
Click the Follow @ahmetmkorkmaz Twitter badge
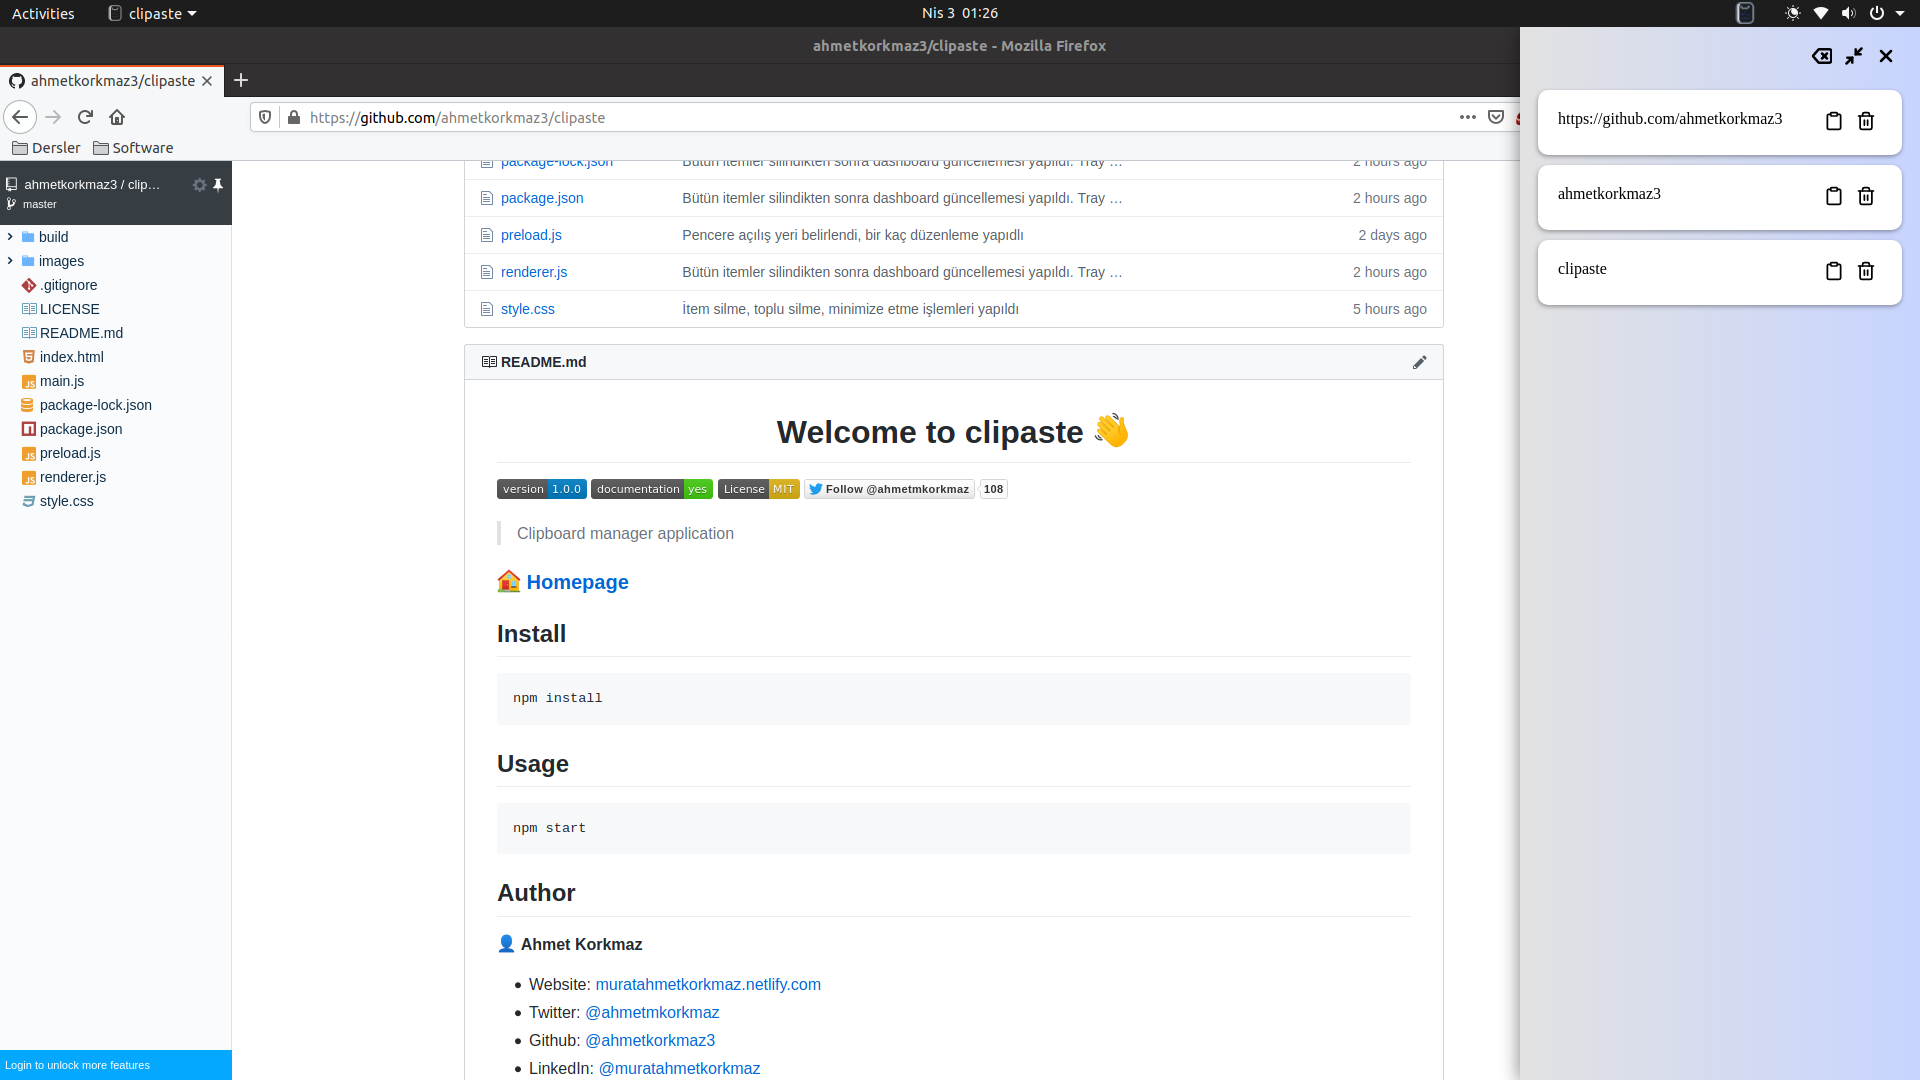(x=889, y=489)
